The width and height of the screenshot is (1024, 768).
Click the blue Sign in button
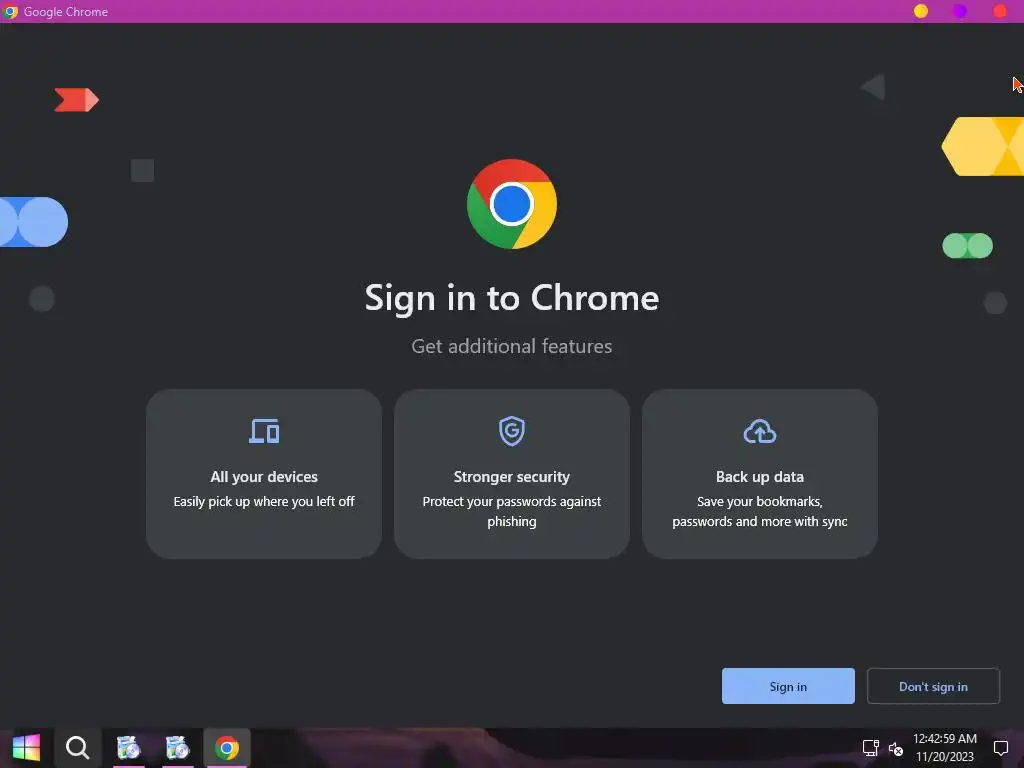pyautogui.click(x=788, y=686)
